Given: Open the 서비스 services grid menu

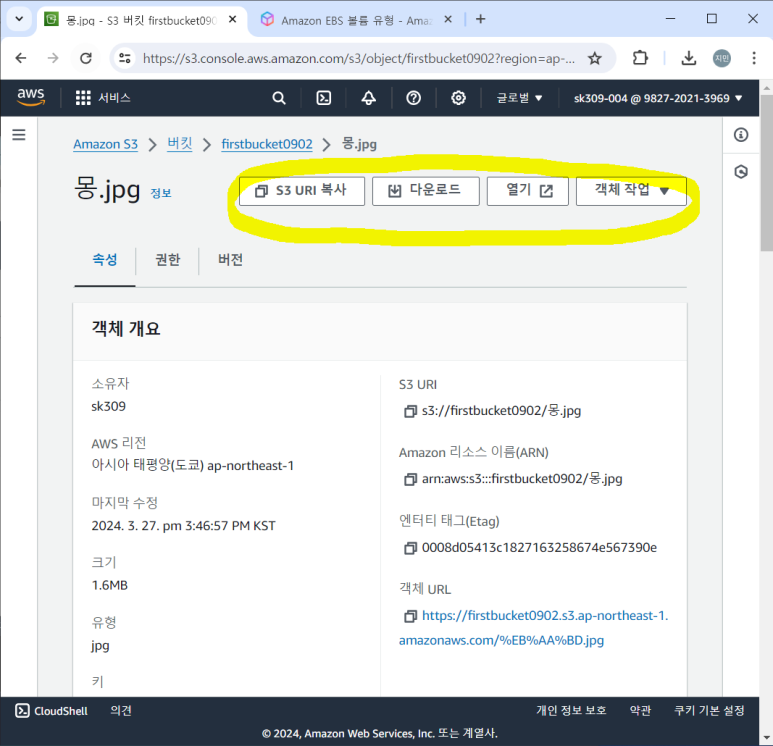Looking at the screenshot, I should (x=103, y=98).
